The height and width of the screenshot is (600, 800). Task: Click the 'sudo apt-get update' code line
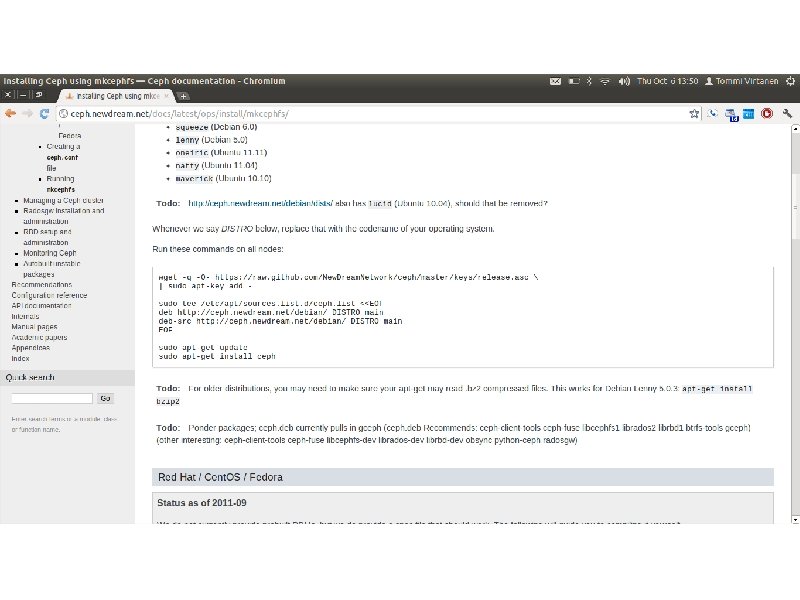click(x=203, y=347)
